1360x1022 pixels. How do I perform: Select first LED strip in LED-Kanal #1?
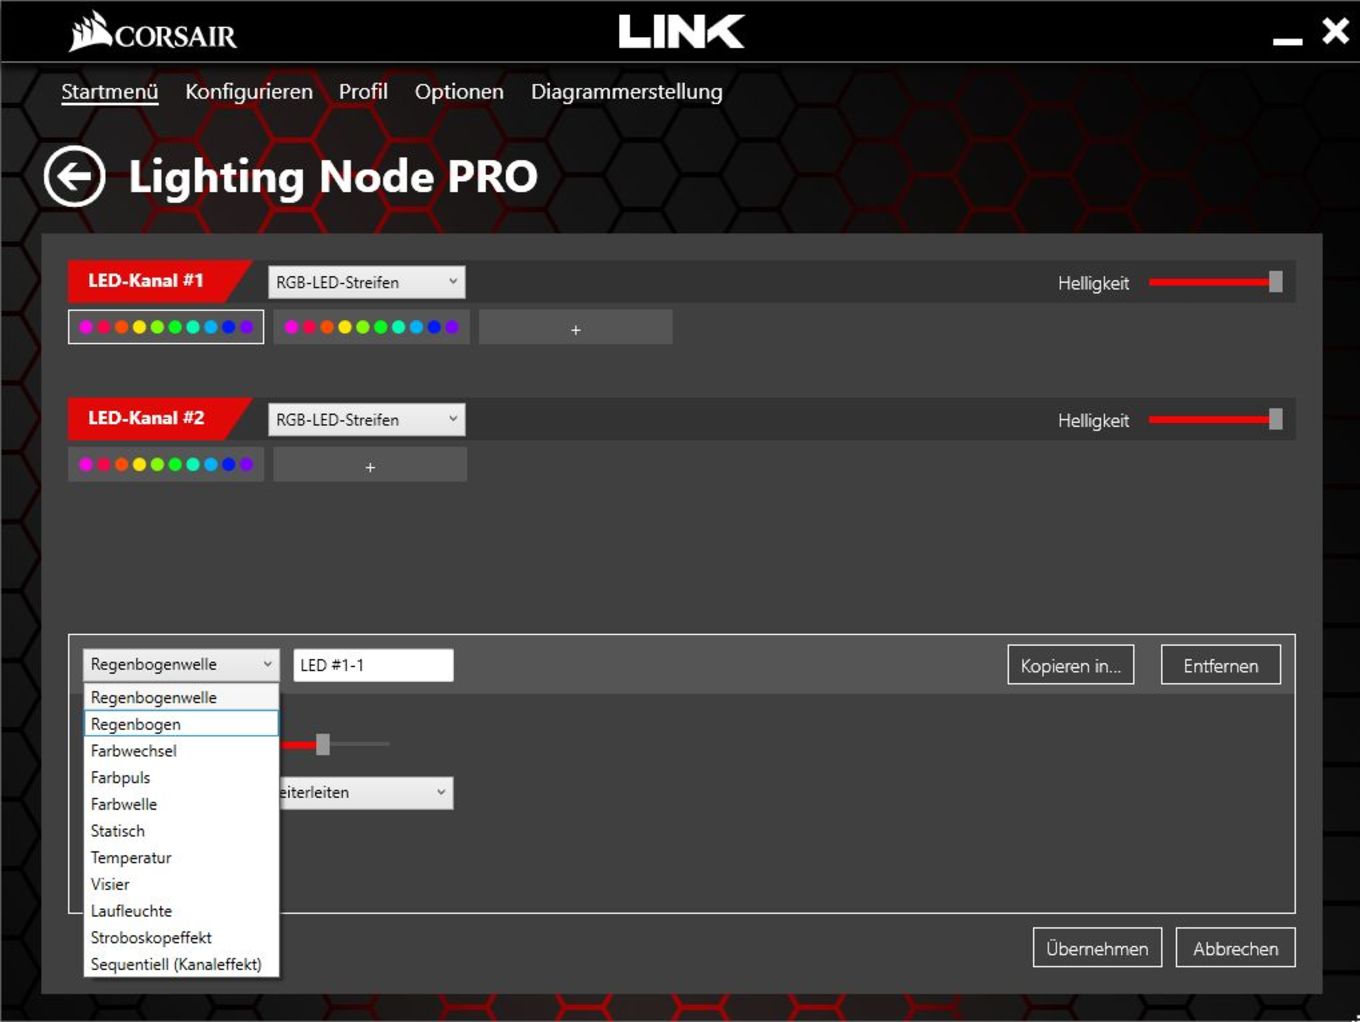[x=166, y=327]
